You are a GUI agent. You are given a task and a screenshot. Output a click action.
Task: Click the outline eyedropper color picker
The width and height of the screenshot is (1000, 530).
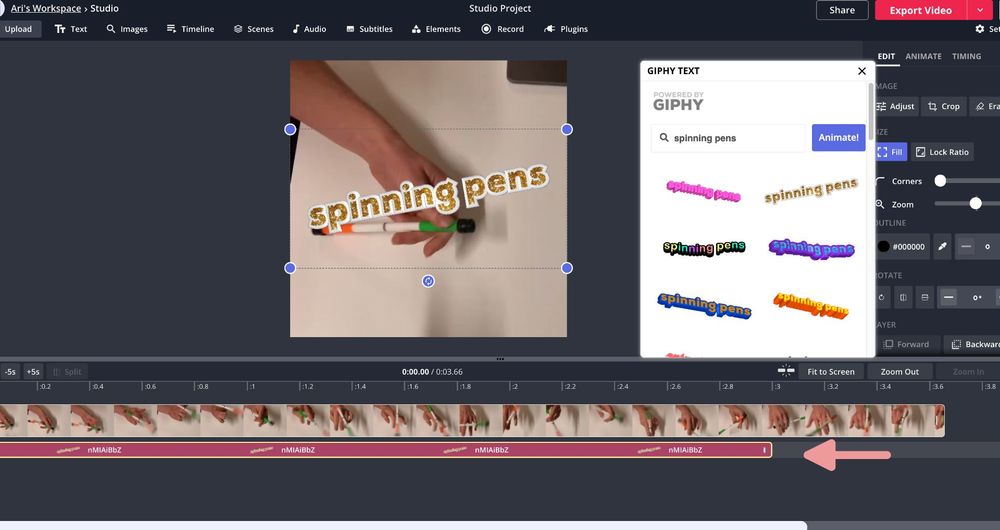[x=942, y=246]
